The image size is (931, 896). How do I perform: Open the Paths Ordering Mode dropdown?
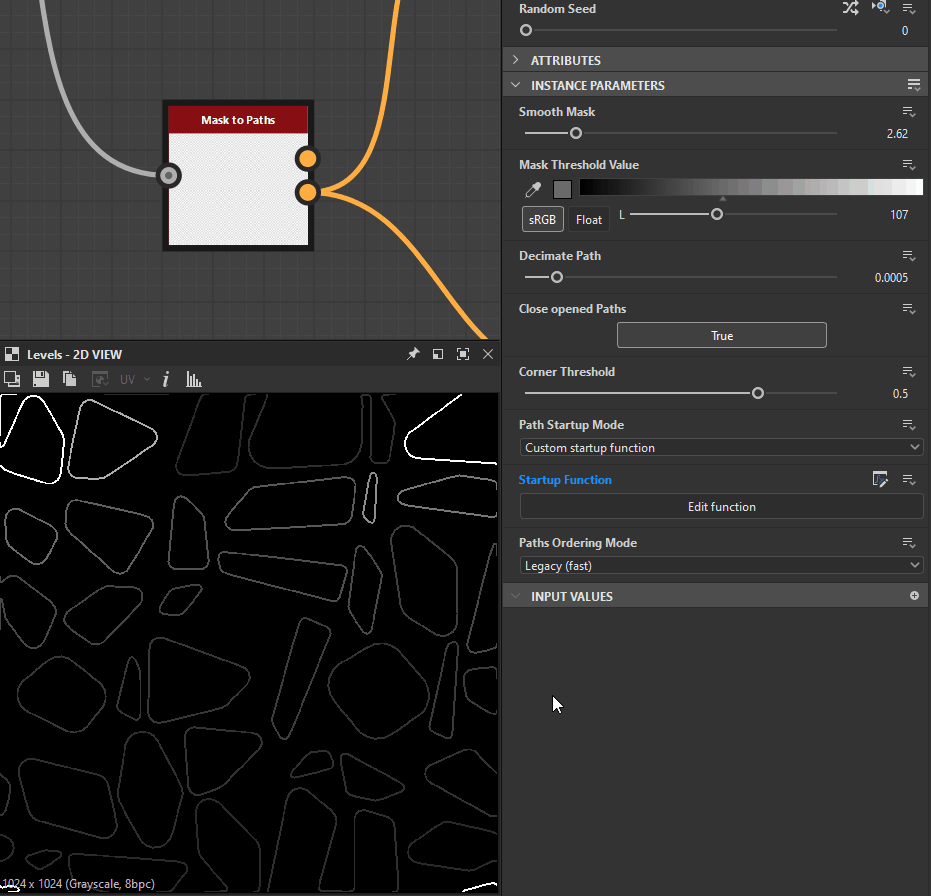point(721,565)
